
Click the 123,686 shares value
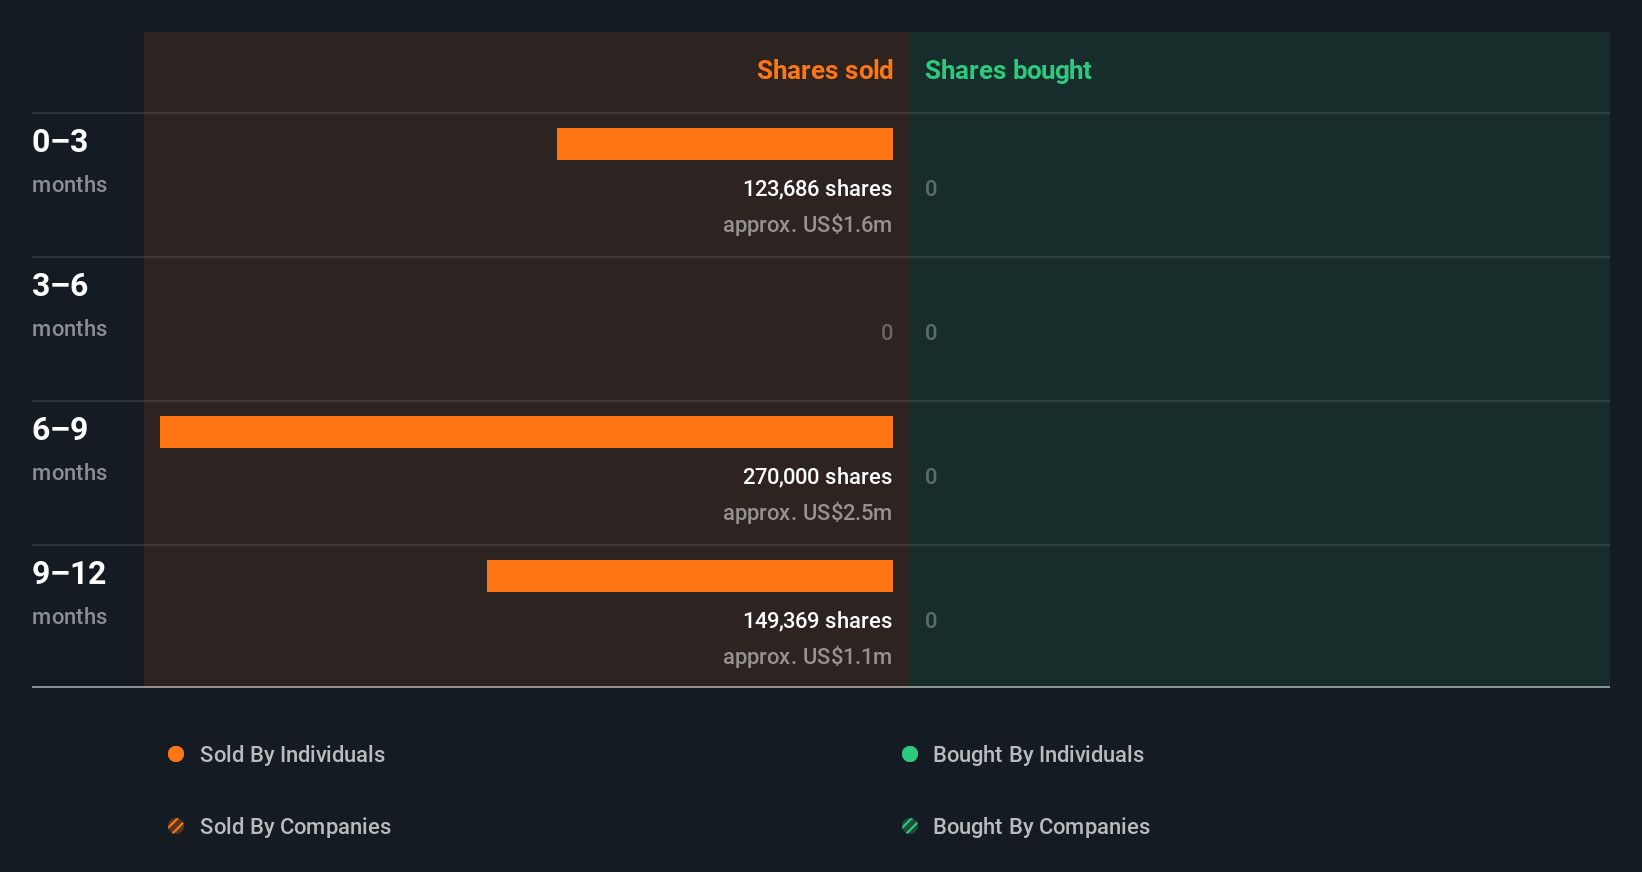click(x=817, y=188)
